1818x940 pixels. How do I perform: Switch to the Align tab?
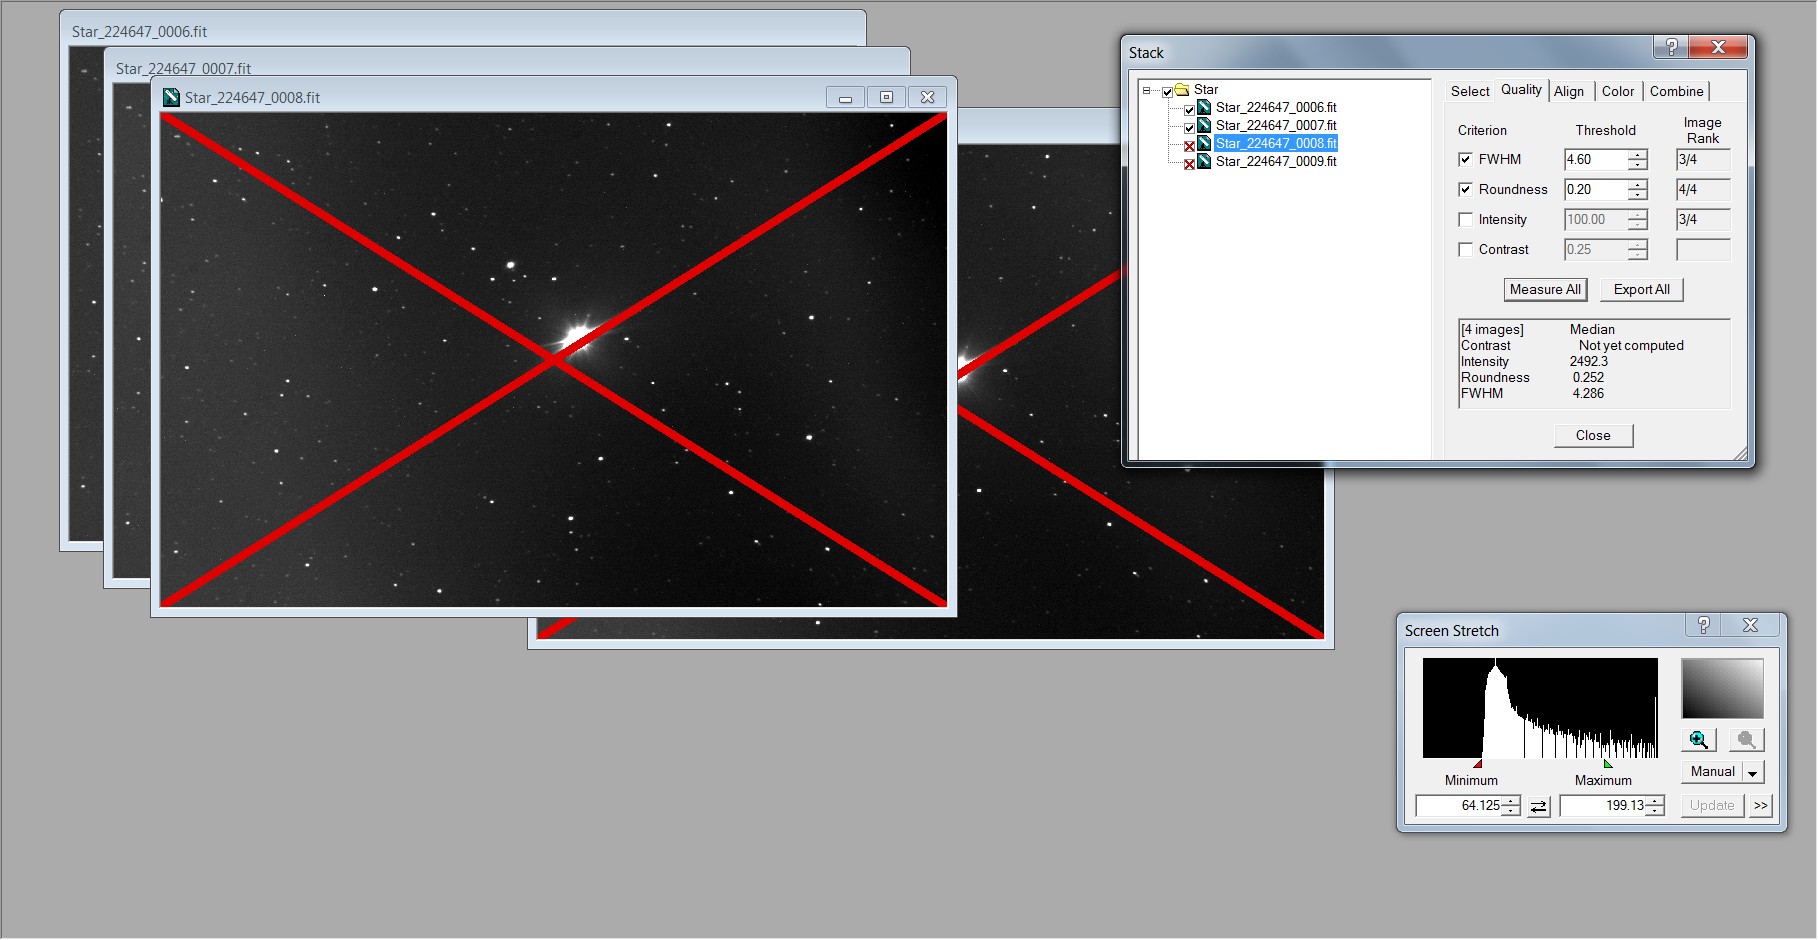pyautogui.click(x=1569, y=91)
